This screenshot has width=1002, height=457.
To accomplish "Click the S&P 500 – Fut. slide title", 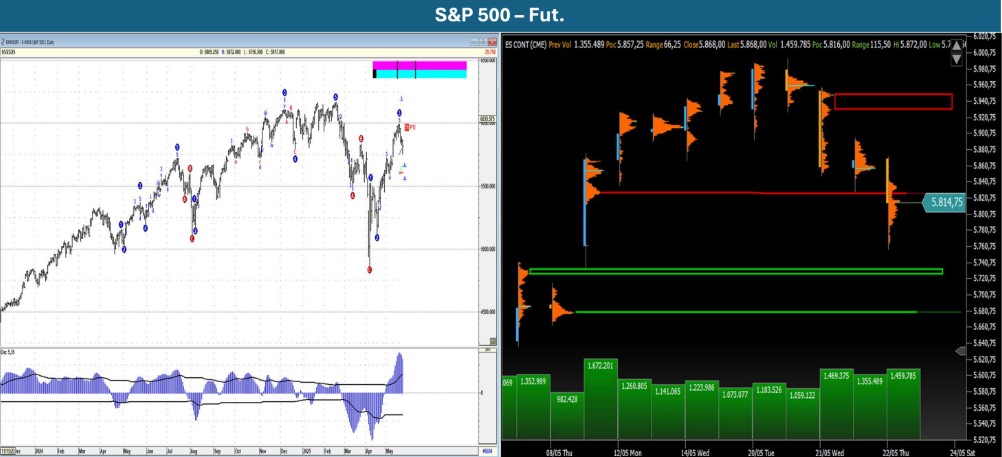I will [501, 15].
